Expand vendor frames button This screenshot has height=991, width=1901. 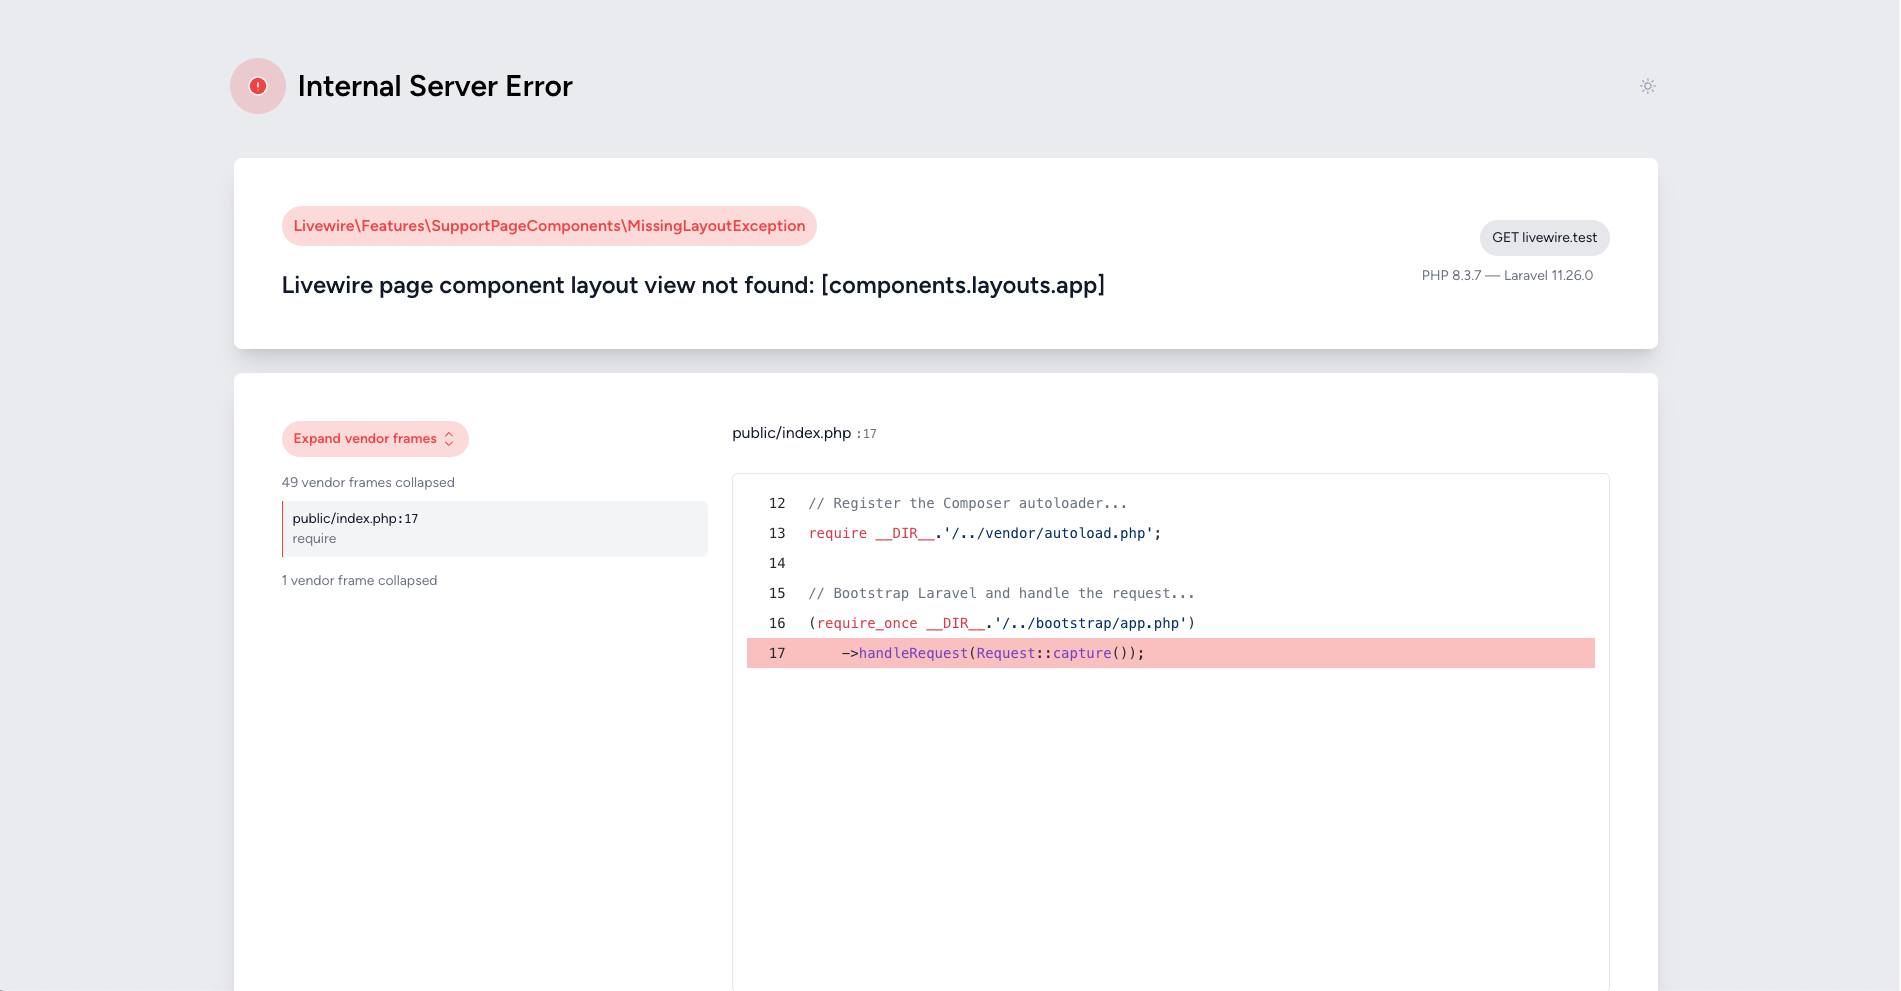375,439
